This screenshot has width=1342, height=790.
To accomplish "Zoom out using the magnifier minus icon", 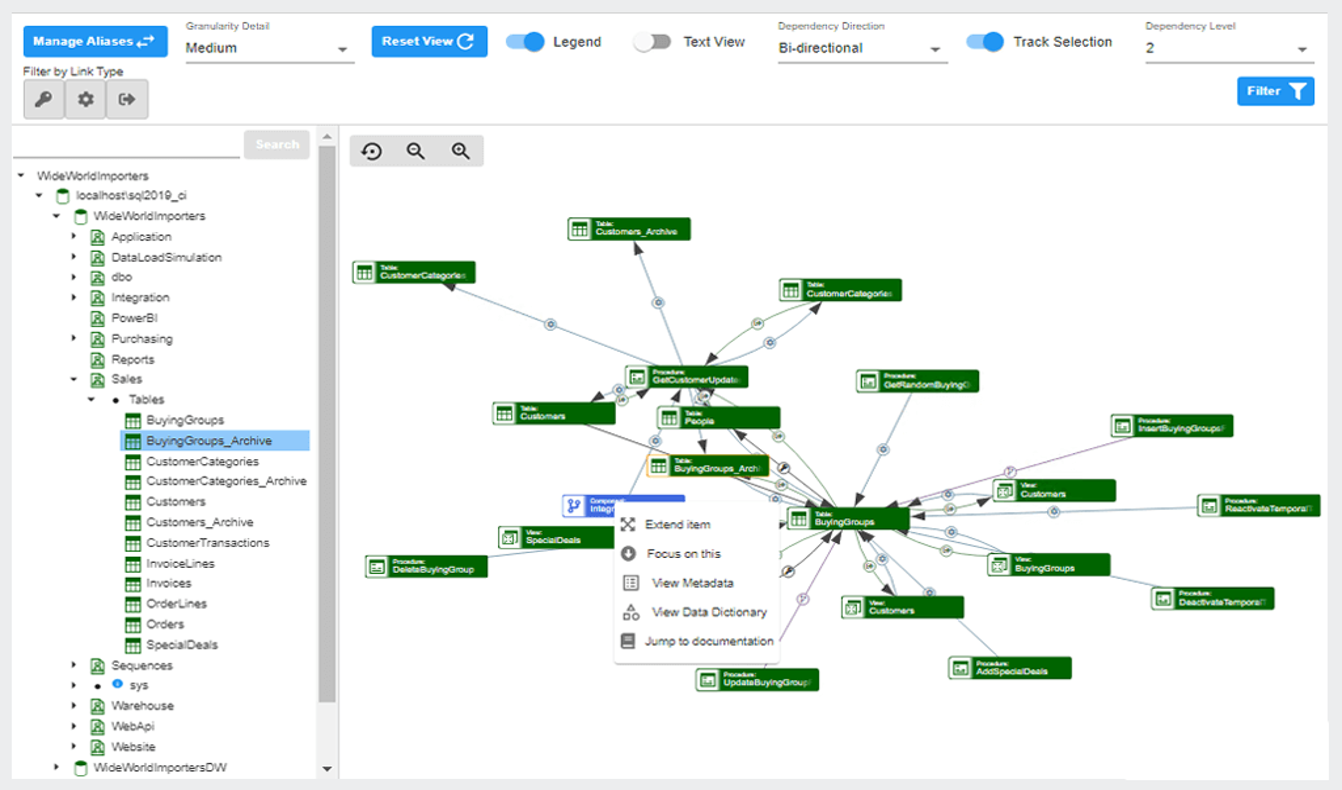I will 416,151.
